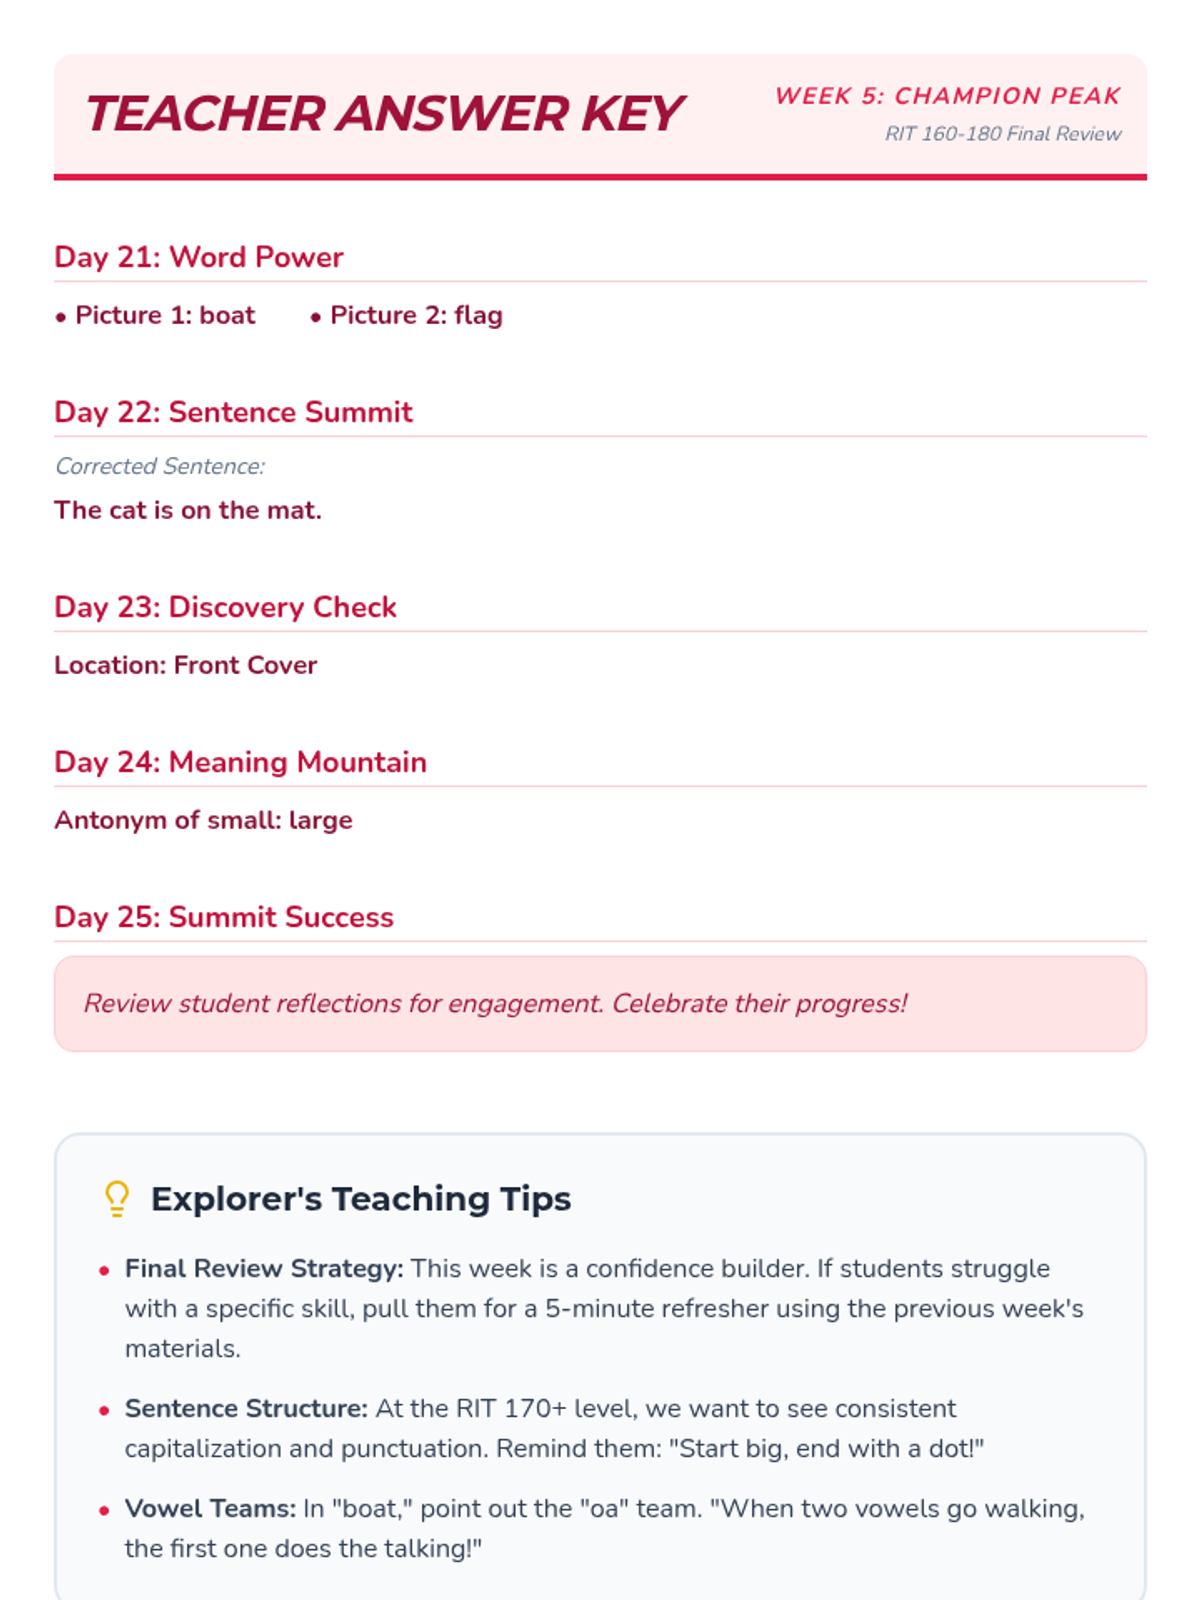Click the Day 23: Discovery Check heading
This screenshot has width=1200, height=1600.
coord(225,607)
